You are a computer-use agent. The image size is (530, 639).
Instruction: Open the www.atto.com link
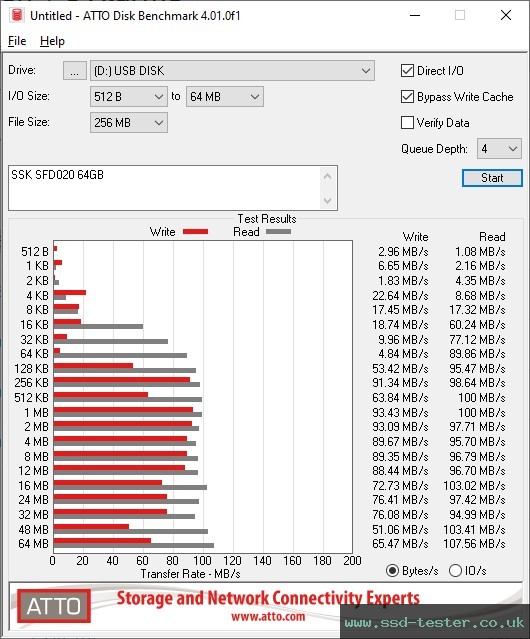pos(268,617)
